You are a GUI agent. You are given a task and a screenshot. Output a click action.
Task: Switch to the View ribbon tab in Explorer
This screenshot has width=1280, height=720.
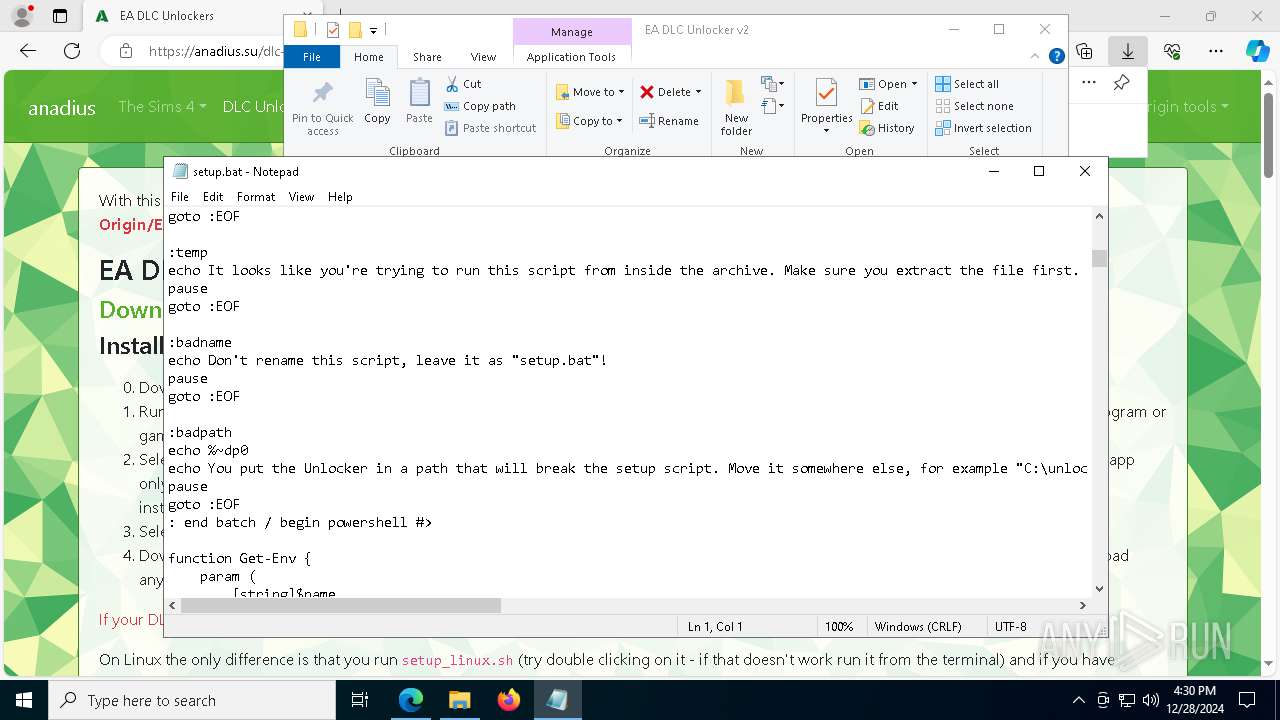[483, 57]
